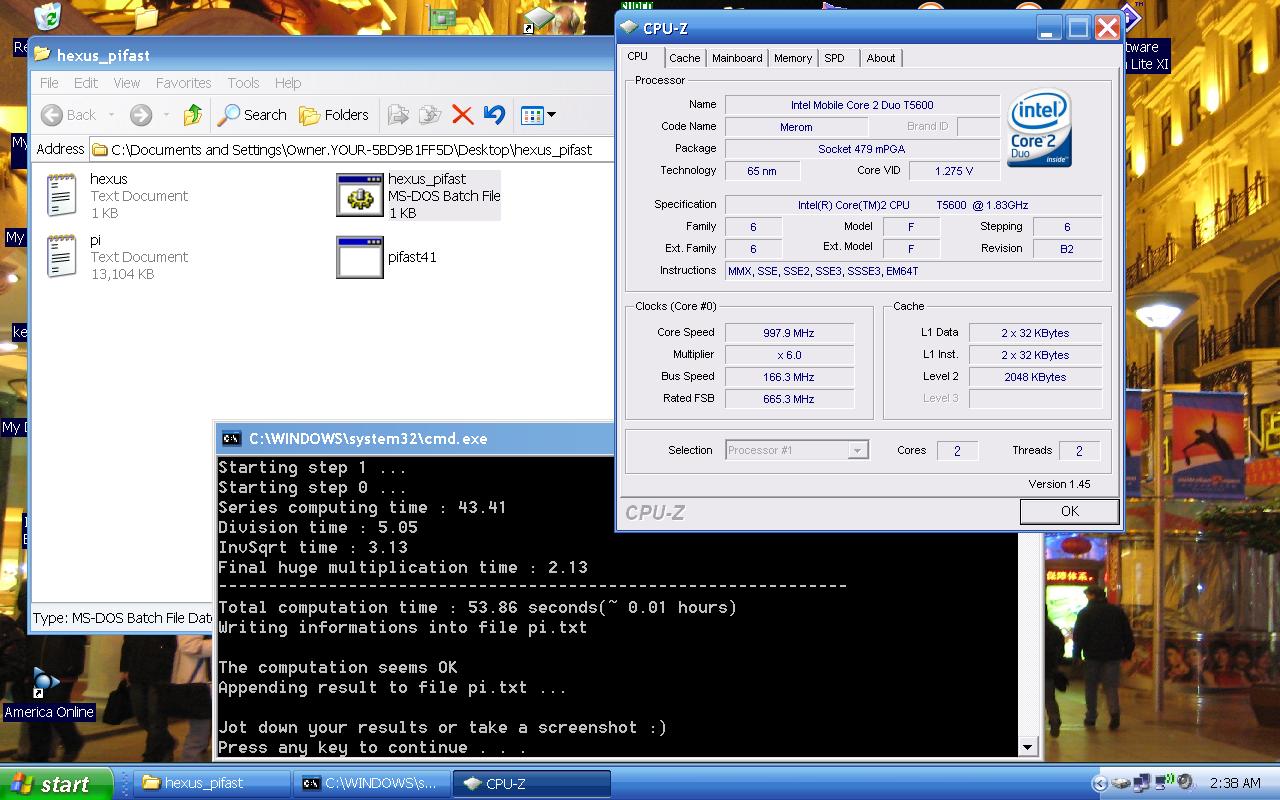The height and width of the screenshot is (800, 1280).
Task: Show the Folders tree pane
Action: coord(335,115)
